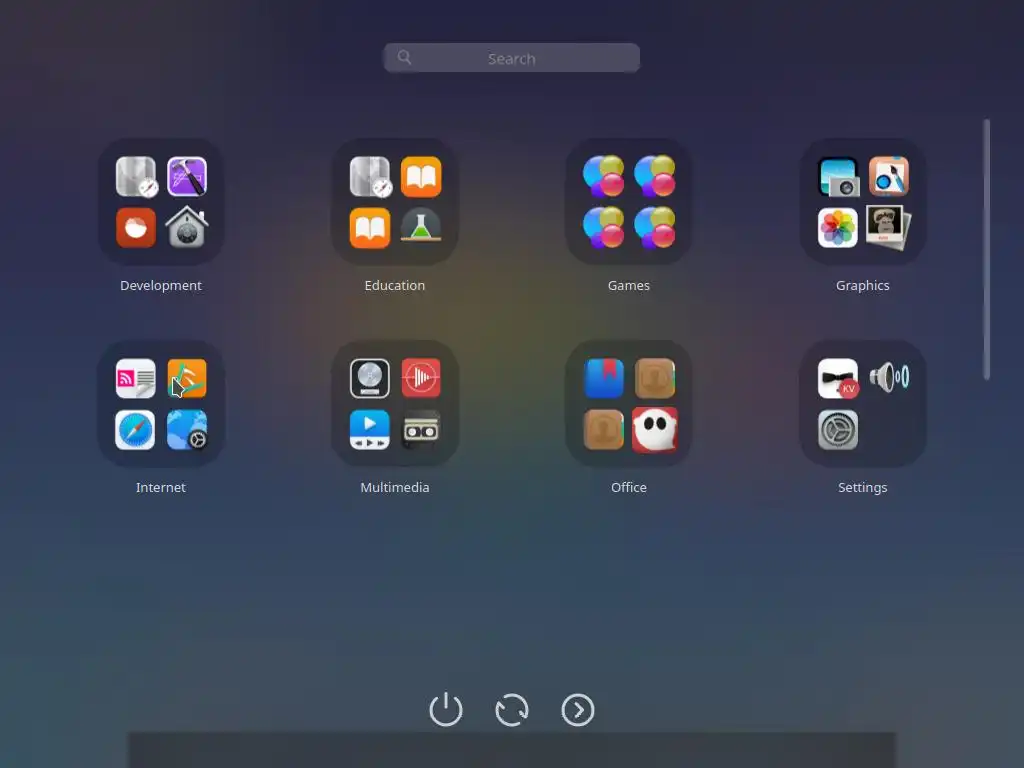
Task: Click compass directory icon in Development group
Action: point(136,176)
